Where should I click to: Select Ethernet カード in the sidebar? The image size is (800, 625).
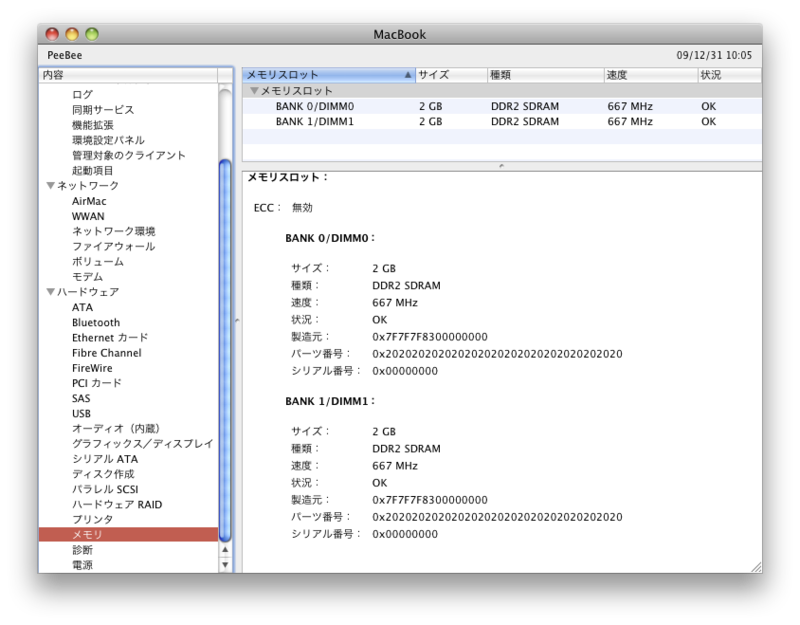(110, 338)
